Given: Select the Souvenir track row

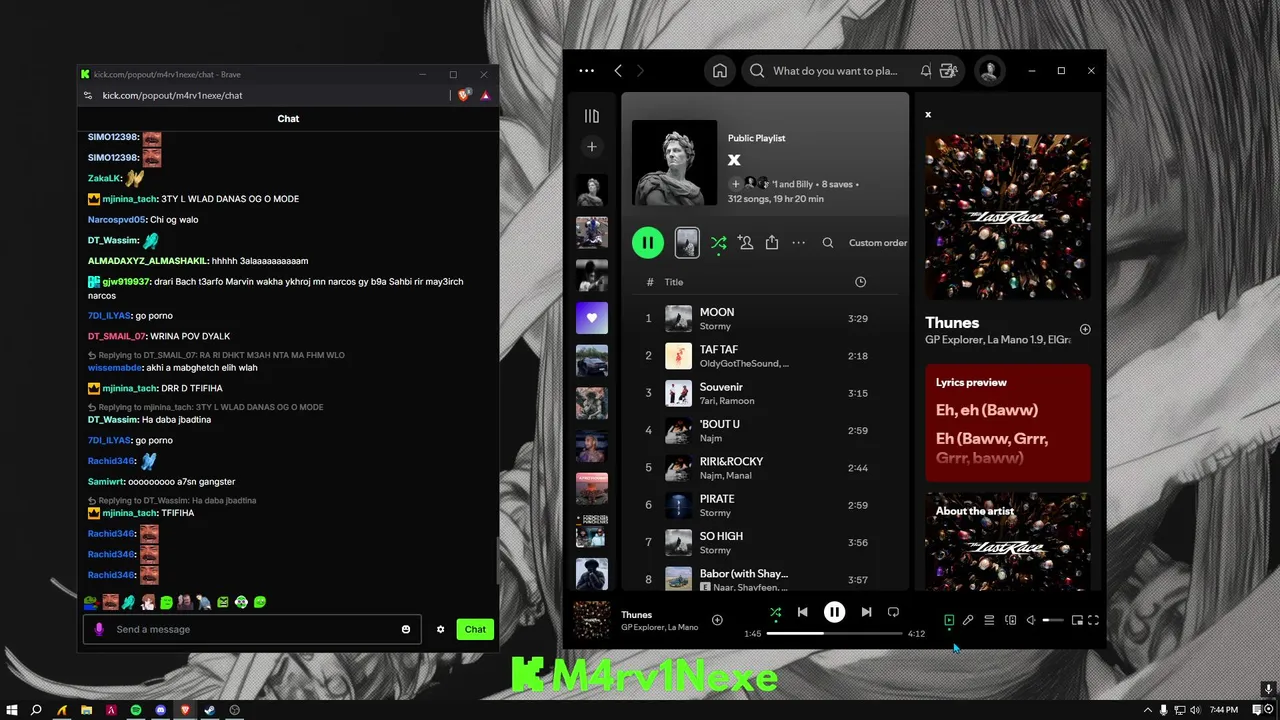Looking at the screenshot, I should click(x=765, y=393).
